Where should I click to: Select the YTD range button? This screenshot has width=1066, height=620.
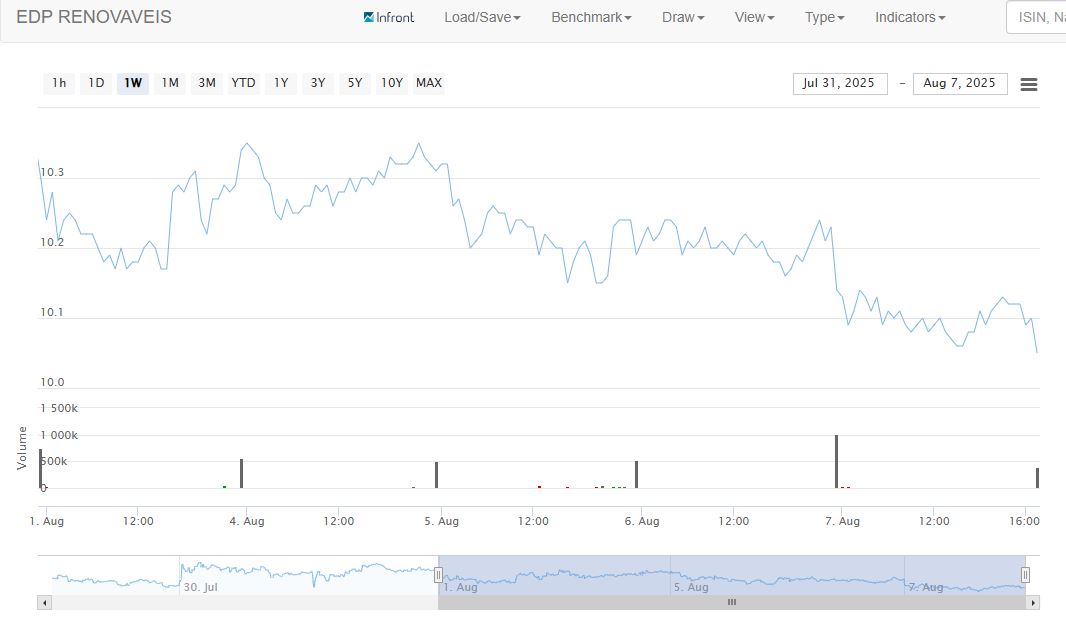pyautogui.click(x=243, y=83)
